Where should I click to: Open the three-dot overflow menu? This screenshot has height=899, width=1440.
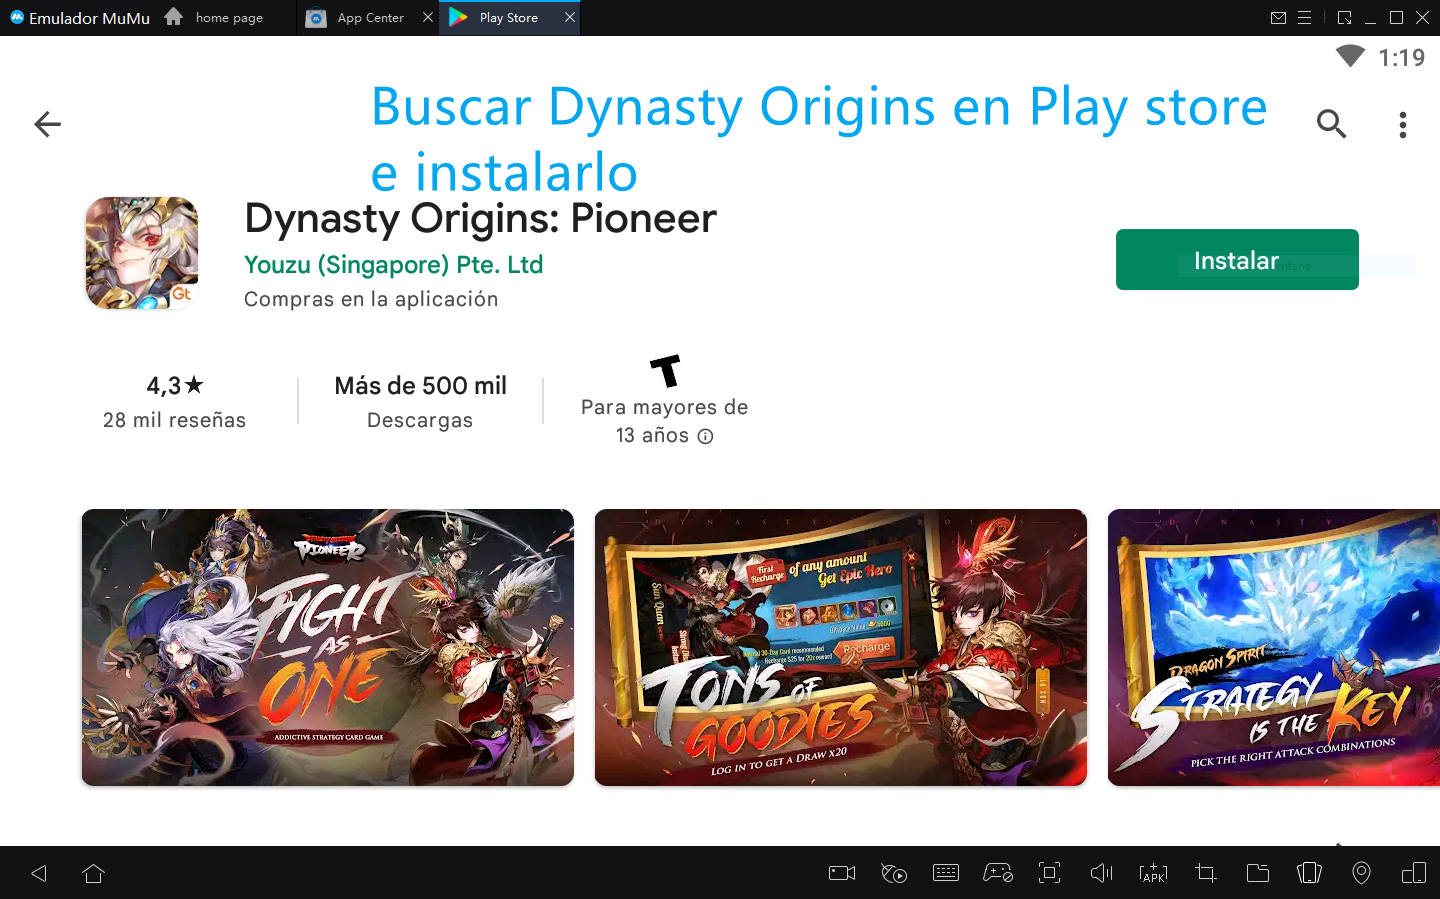coord(1403,124)
